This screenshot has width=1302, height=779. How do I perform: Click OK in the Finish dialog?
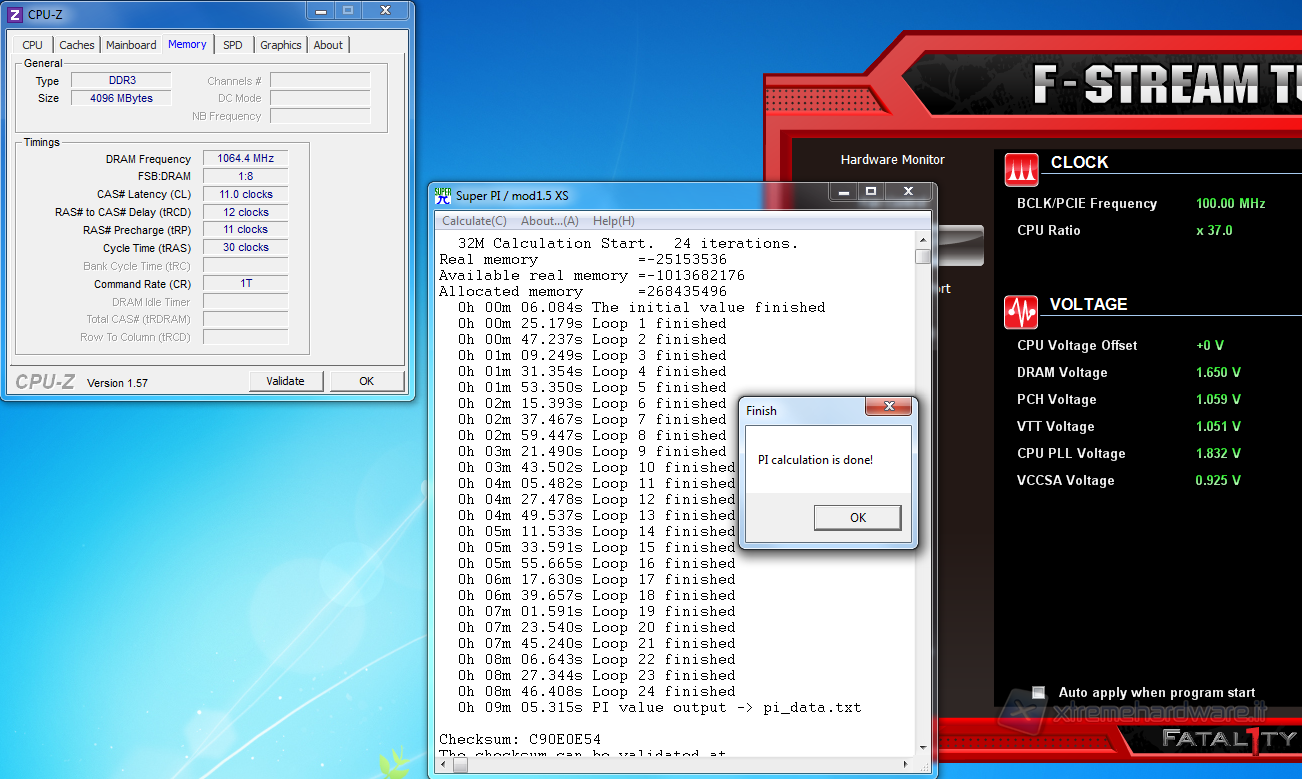857,518
